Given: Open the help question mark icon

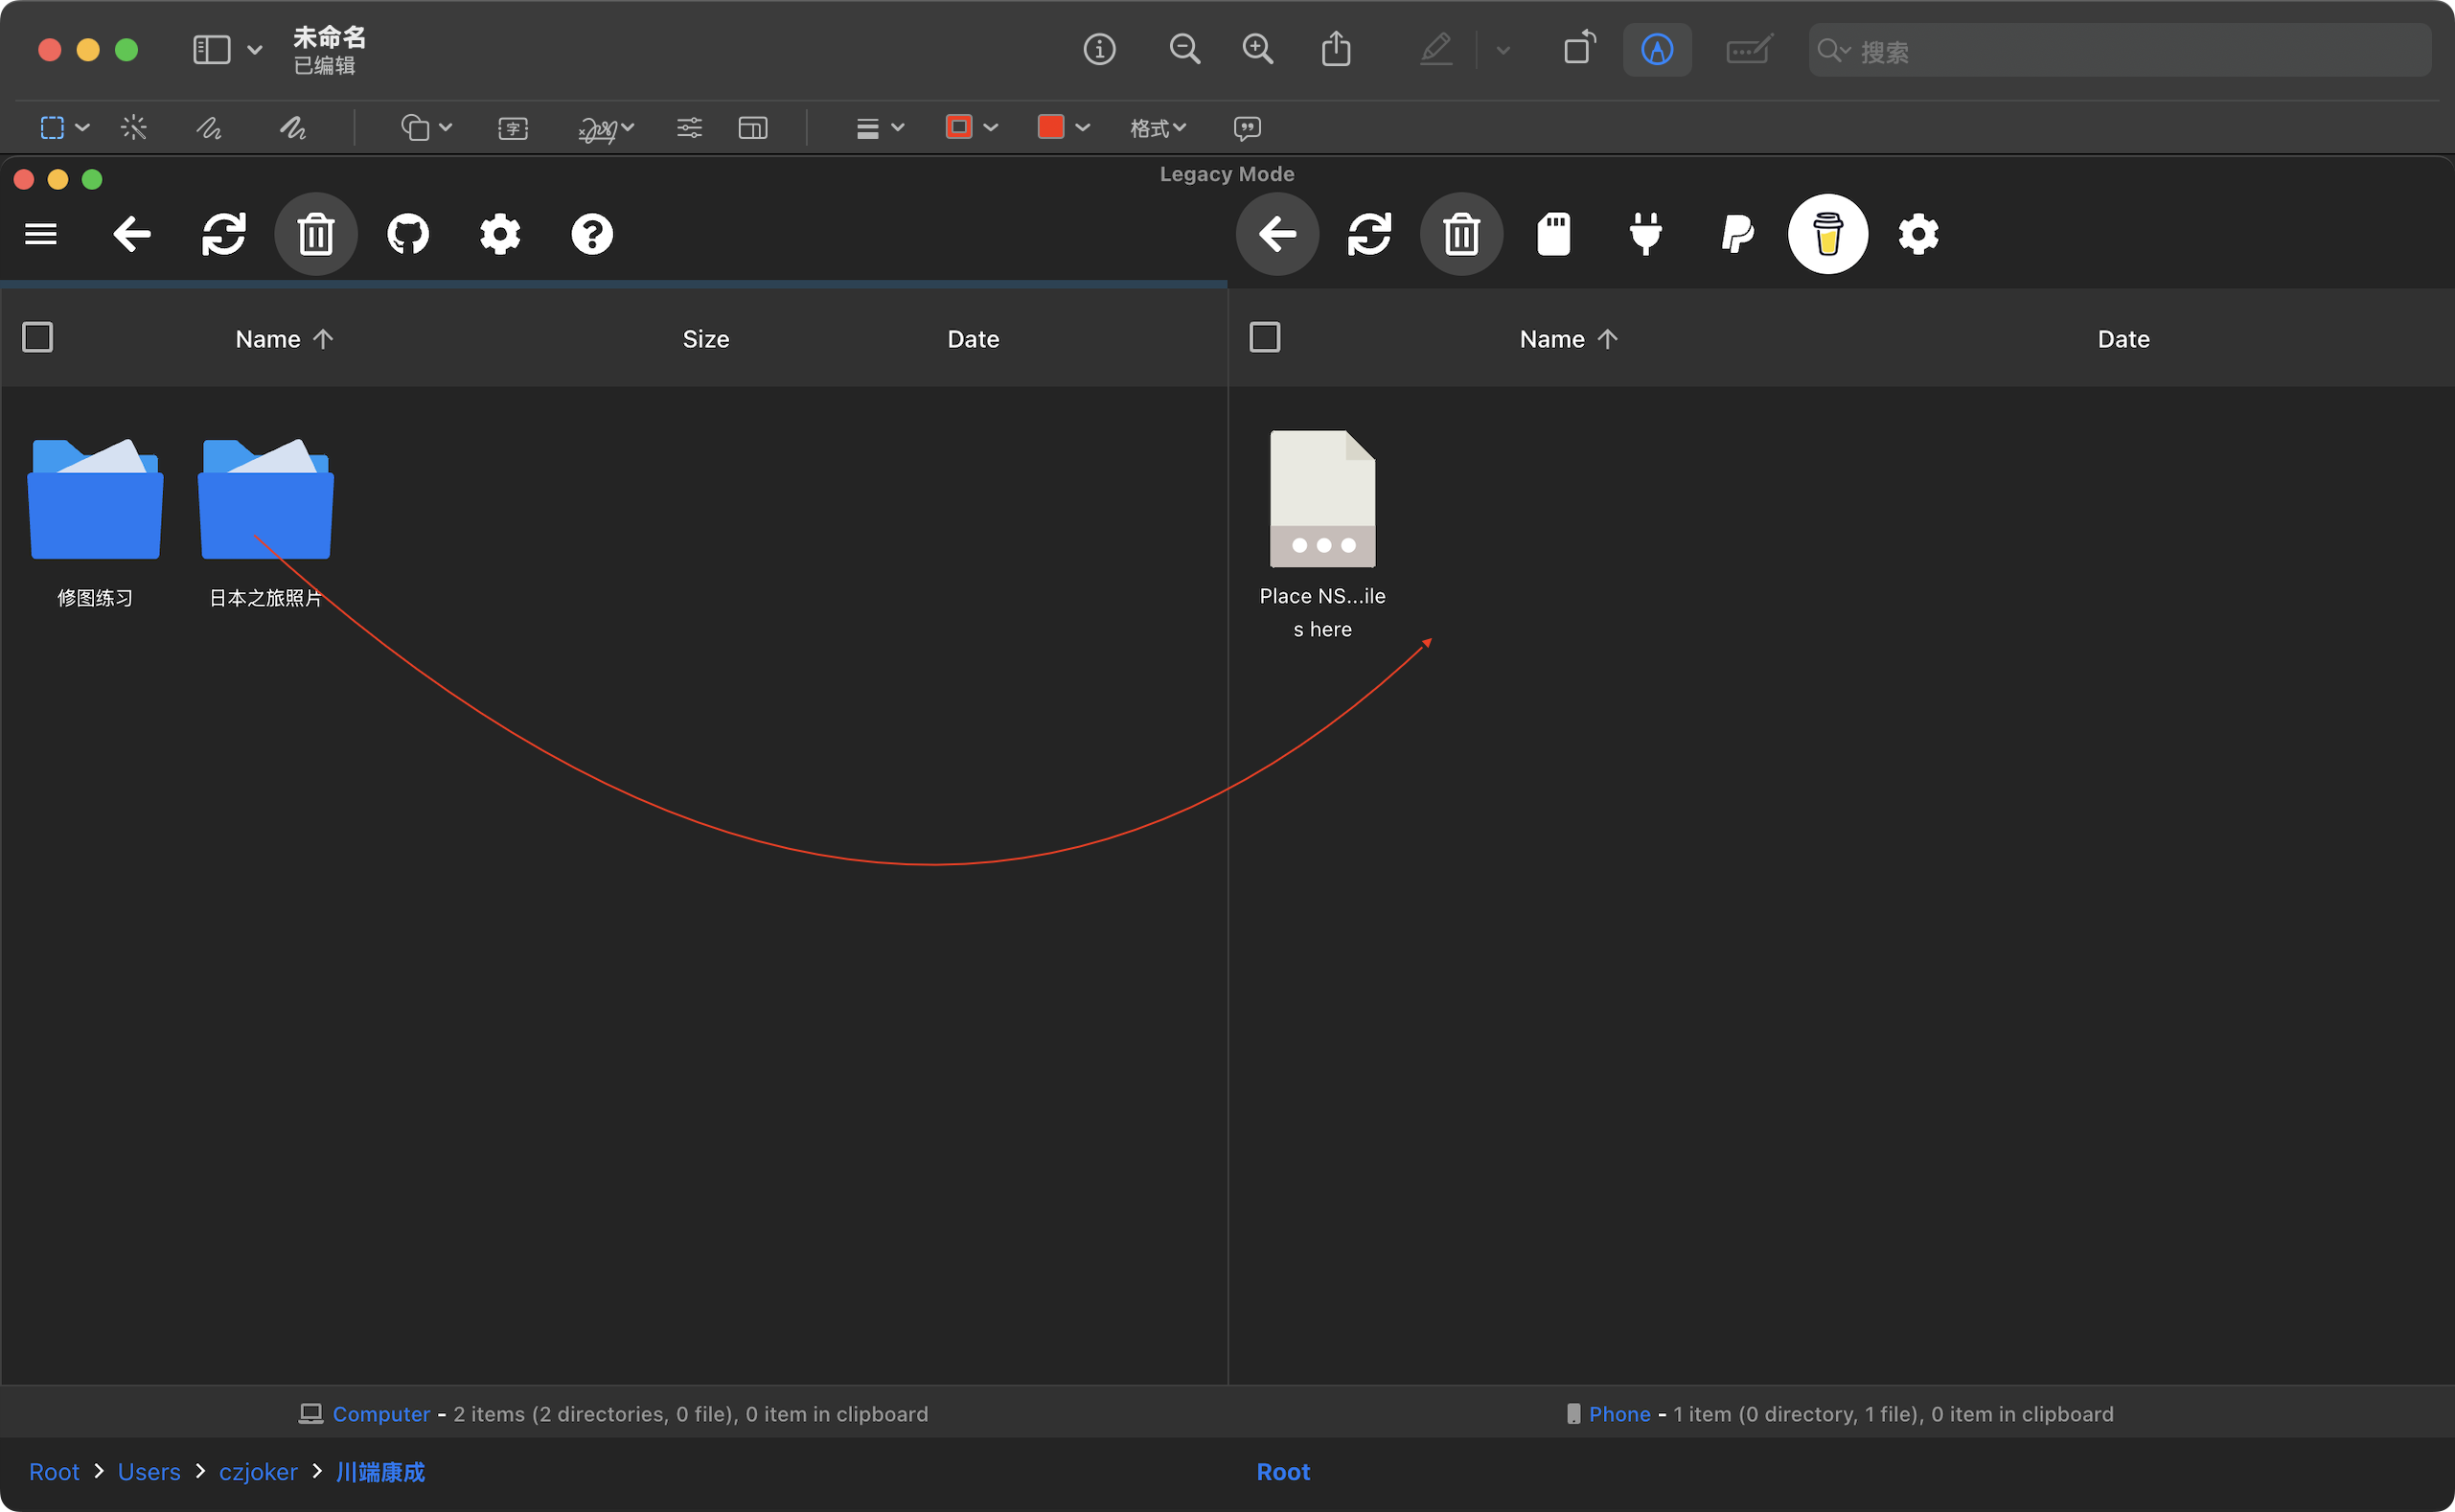Looking at the screenshot, I should coord(592,234).
